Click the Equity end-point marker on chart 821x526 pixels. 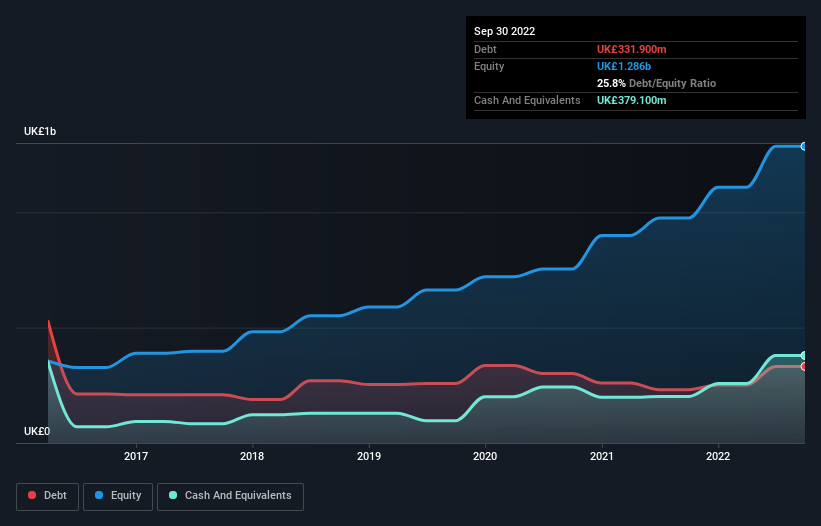click(804, 147)
